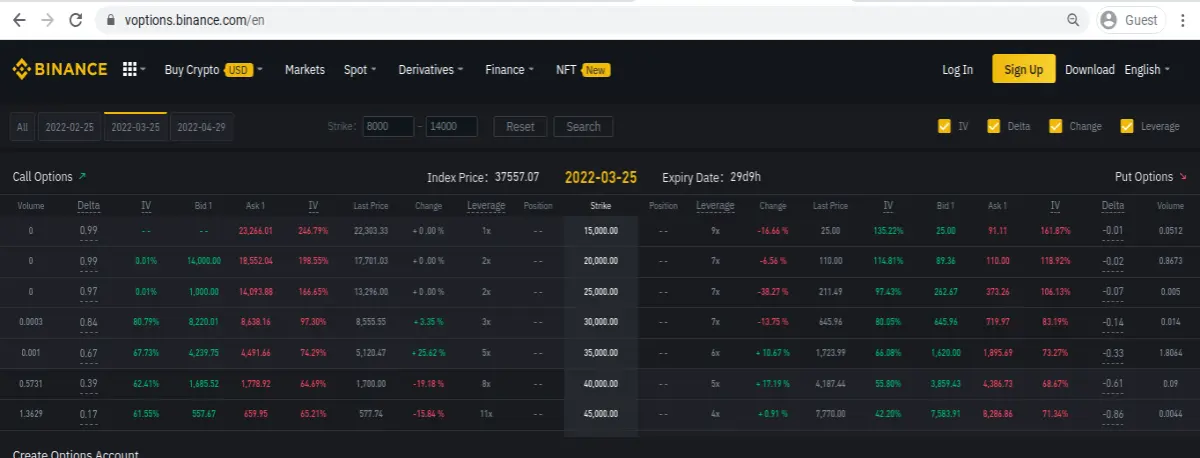Viewport: 1200px width, 458px height.
Task: Click the 35,000.00 strike cell
Action: 601,354
